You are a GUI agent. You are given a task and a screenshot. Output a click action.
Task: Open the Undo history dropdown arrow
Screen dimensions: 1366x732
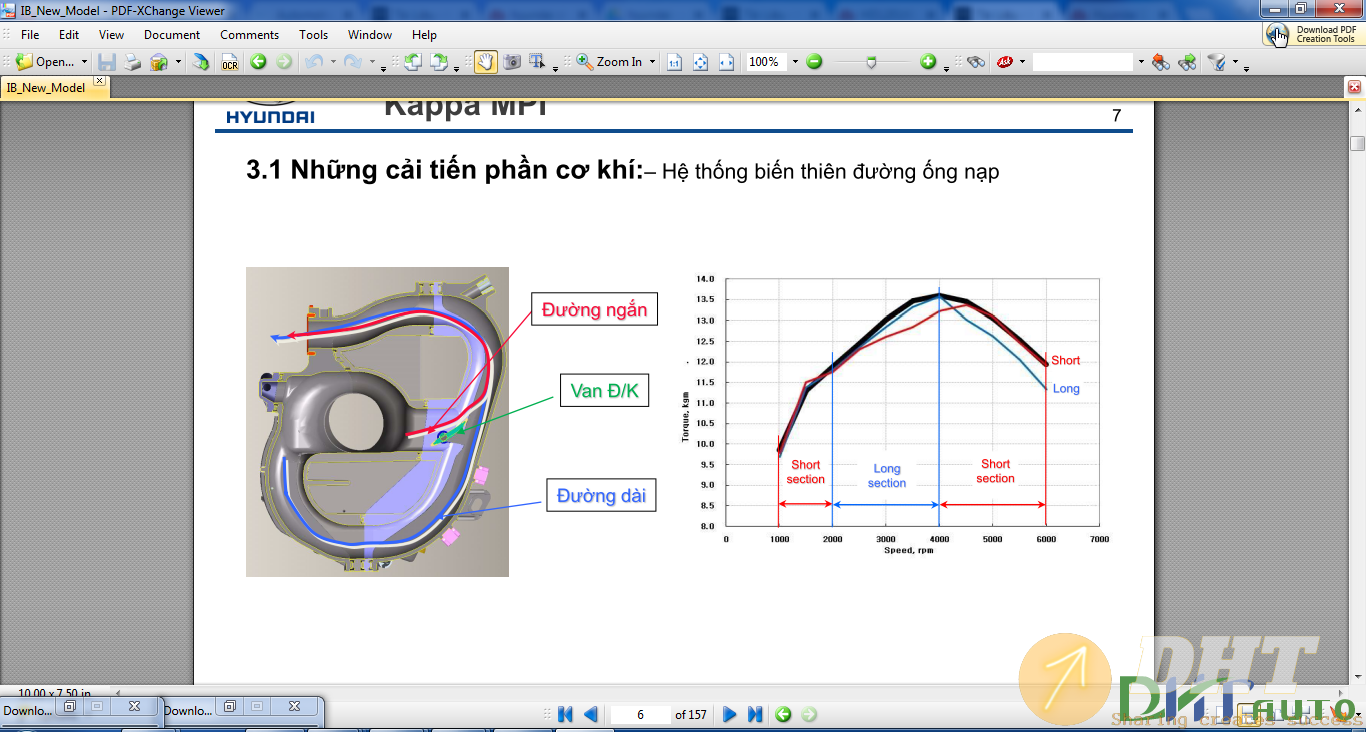(x=332, y=62)
